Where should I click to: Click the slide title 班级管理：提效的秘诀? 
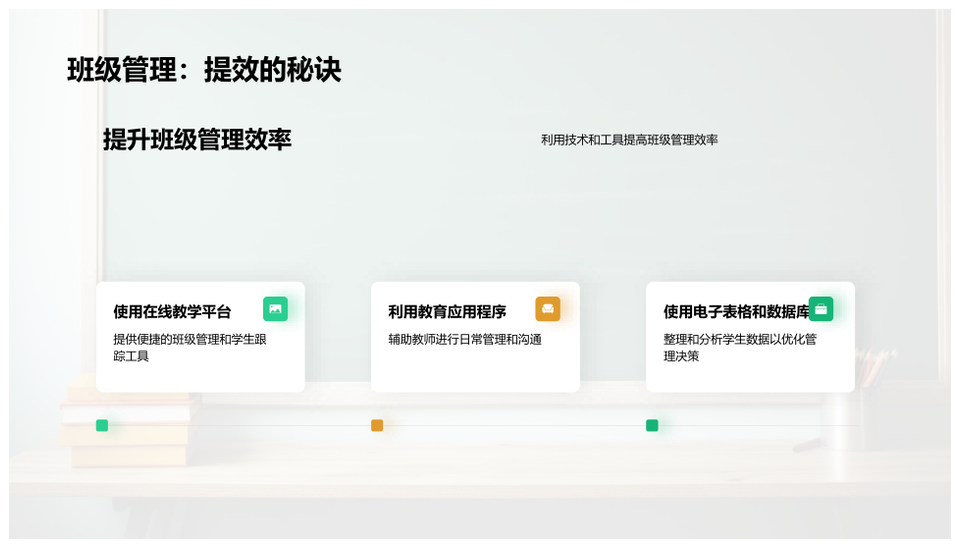(x=204, y=70)
